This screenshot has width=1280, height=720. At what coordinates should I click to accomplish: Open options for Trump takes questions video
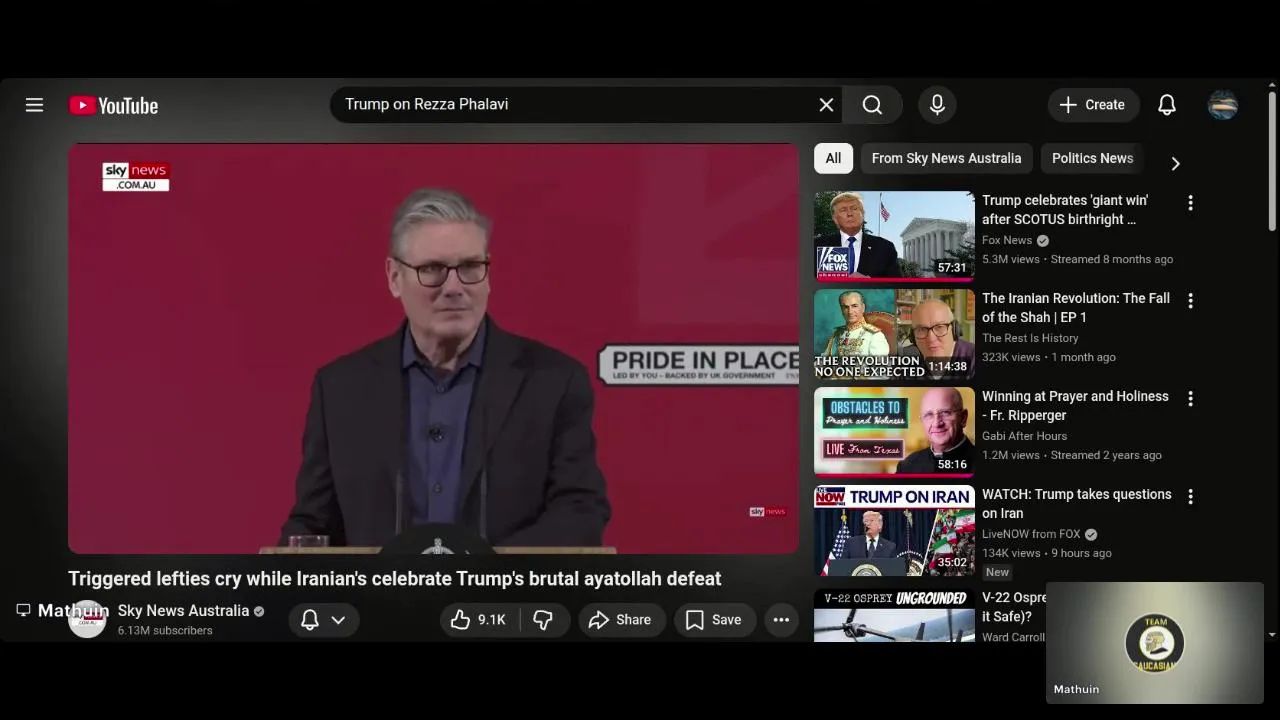[x=1190, y=497]
